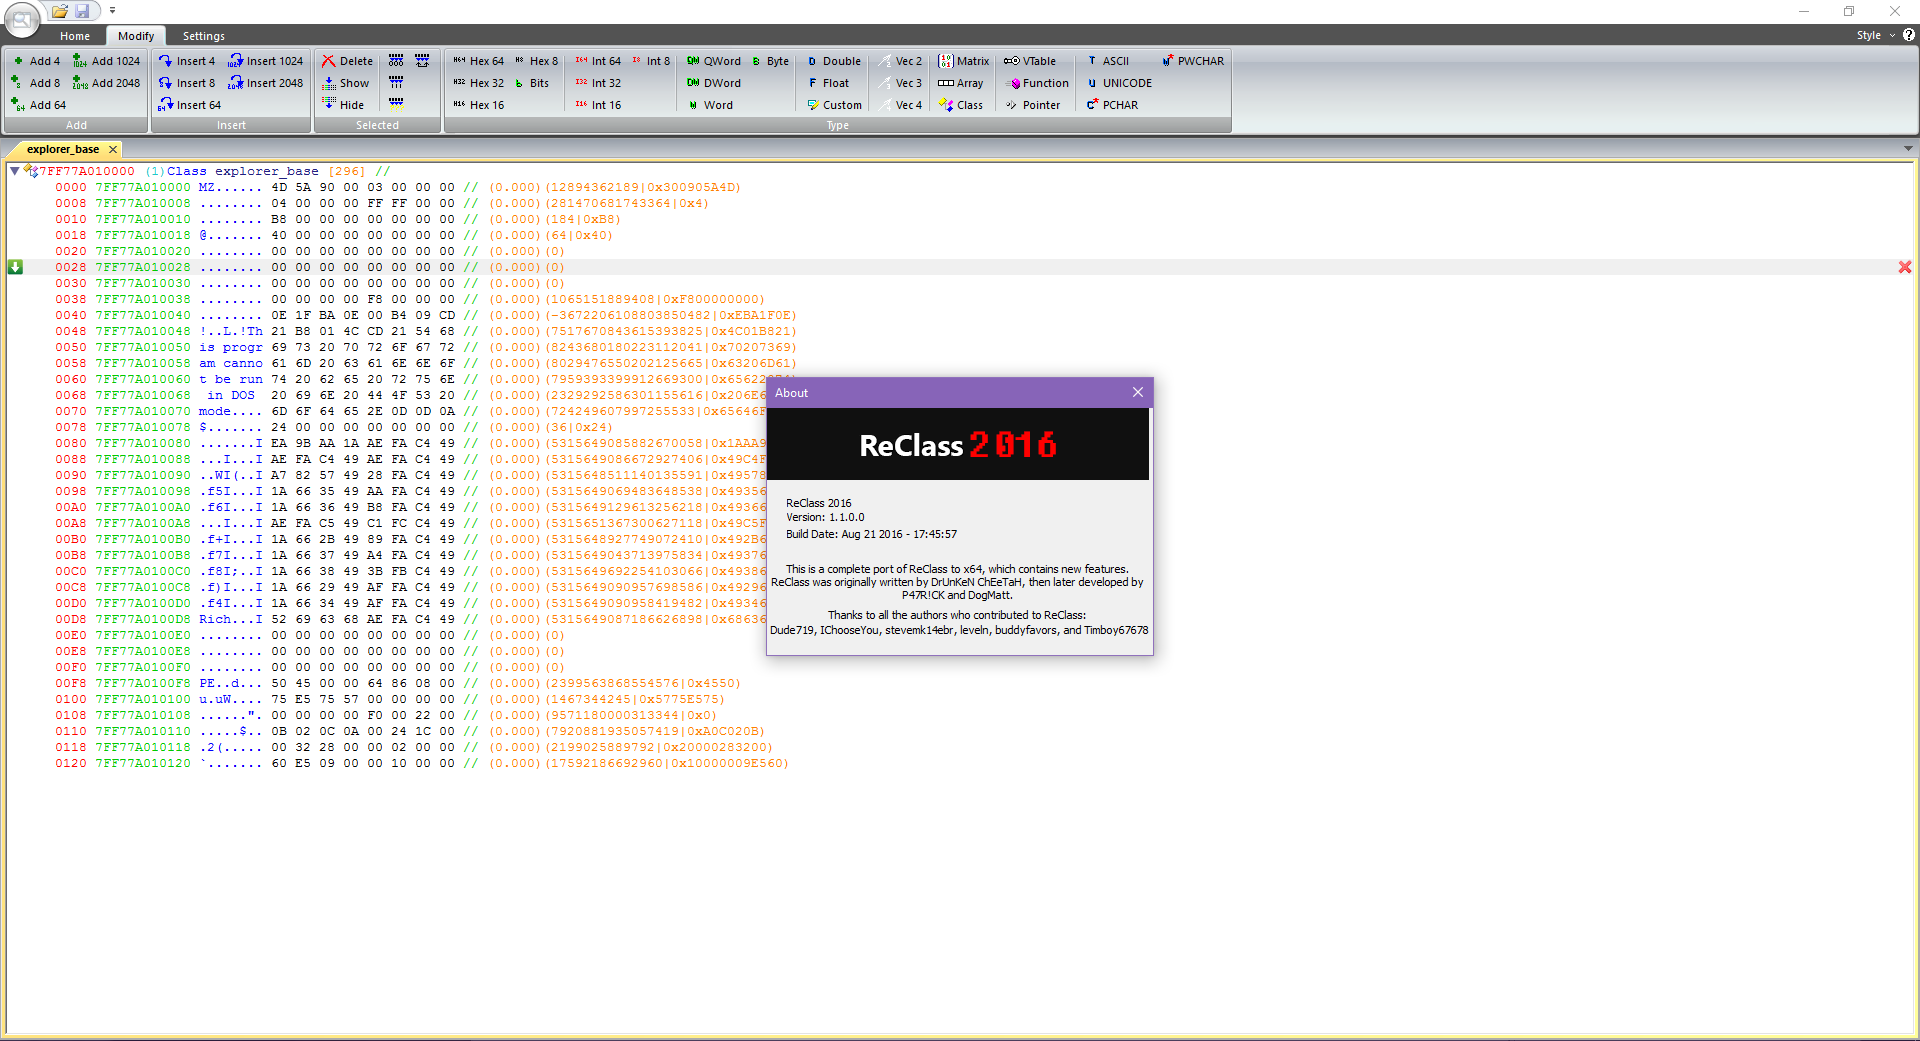Open the tab list dropdown arrow

pos(1908,149)
